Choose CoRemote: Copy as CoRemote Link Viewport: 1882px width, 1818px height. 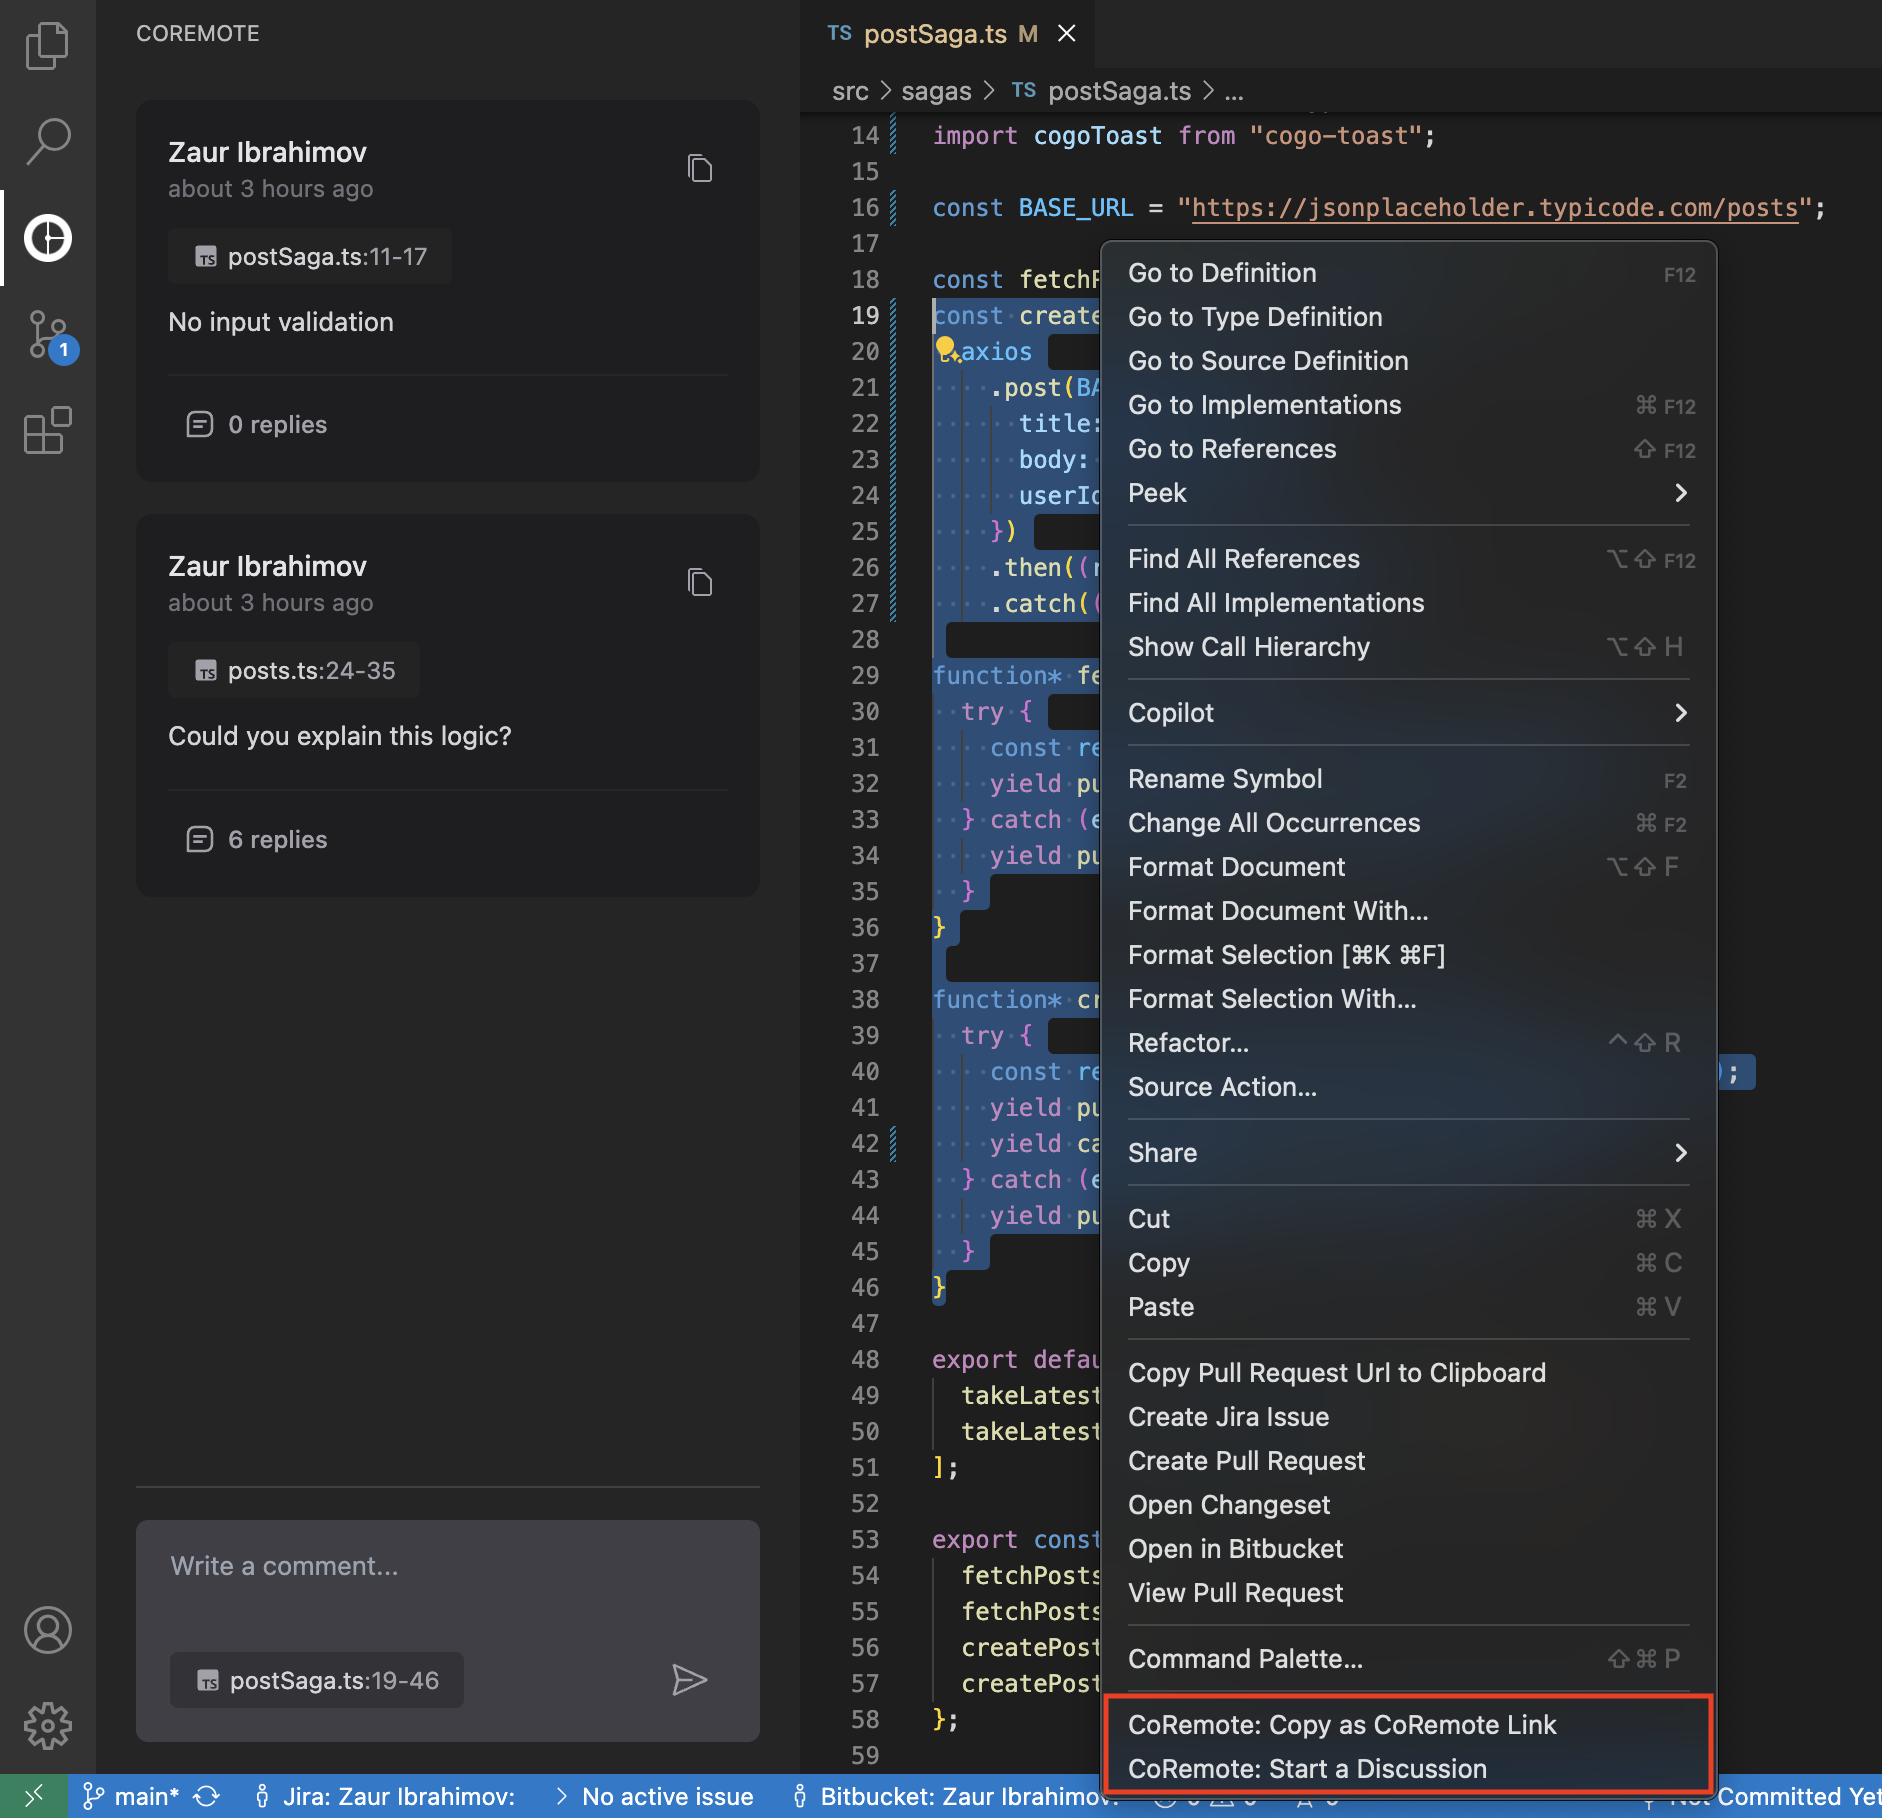click(1408, 1725)
